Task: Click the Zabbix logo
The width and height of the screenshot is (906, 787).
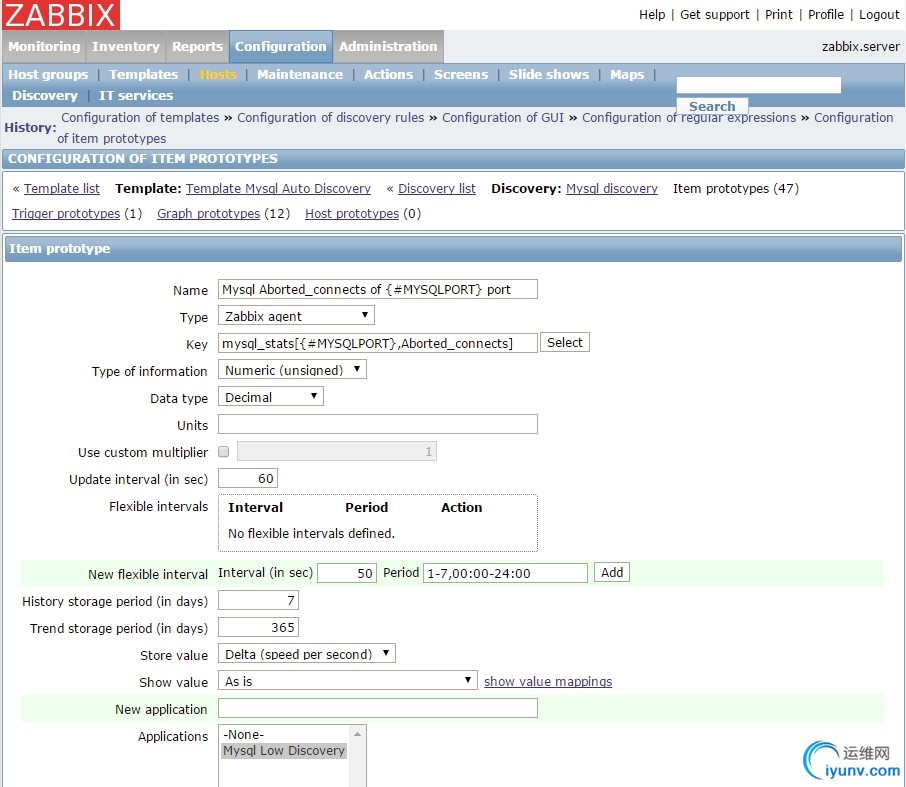Action: [x=61, y=14]
